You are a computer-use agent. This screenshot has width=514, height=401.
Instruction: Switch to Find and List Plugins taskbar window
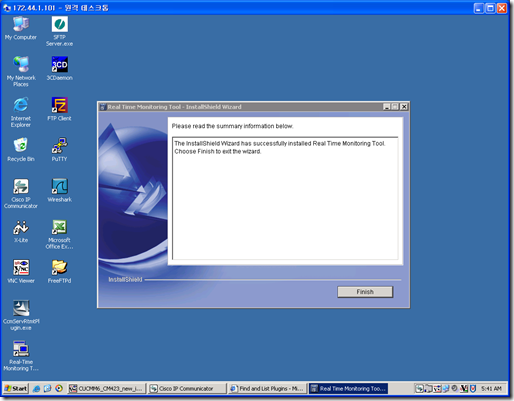(267, 388)
